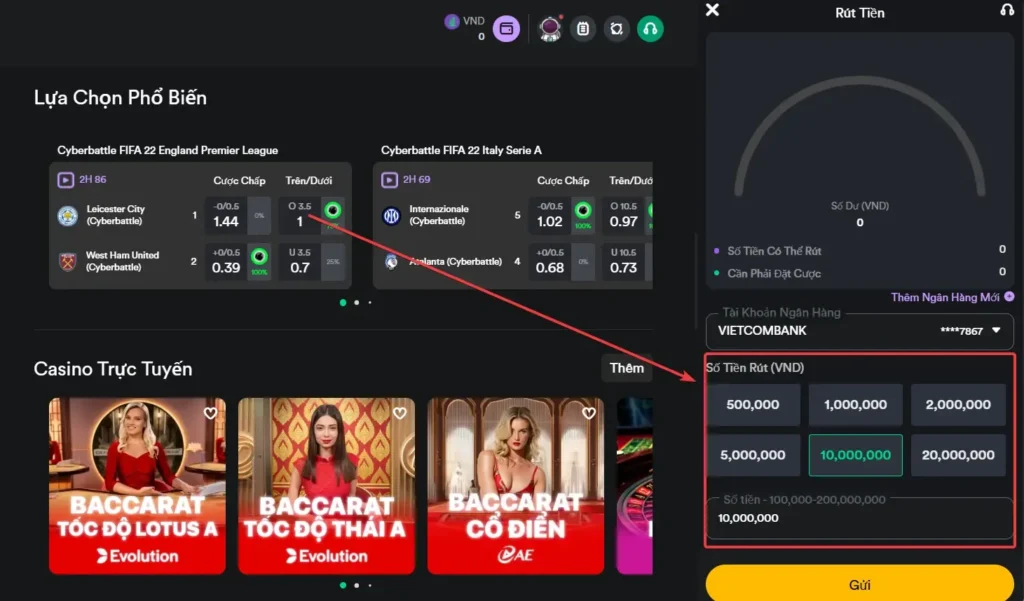Image resolution: width=1024 pixels, height=601 pixels.
Task: Pick the U 3.5 odds 0.7
Action: click(x=300, y=261)
